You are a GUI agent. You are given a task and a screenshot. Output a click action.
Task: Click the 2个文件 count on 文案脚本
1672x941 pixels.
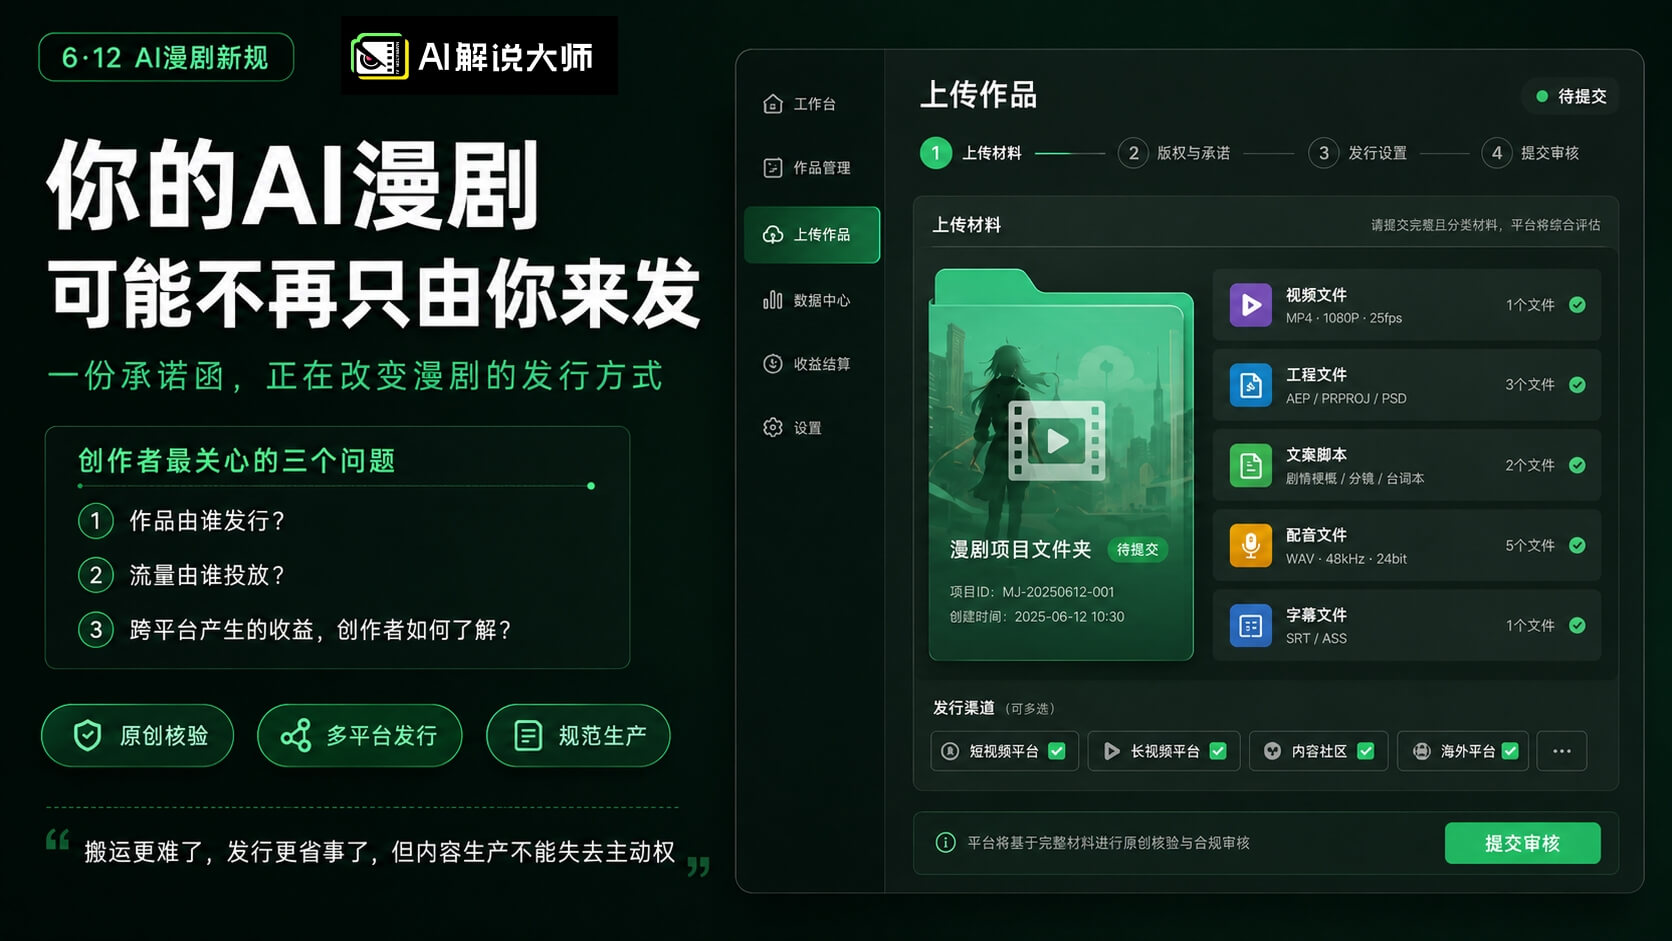tap(1530, 465)
